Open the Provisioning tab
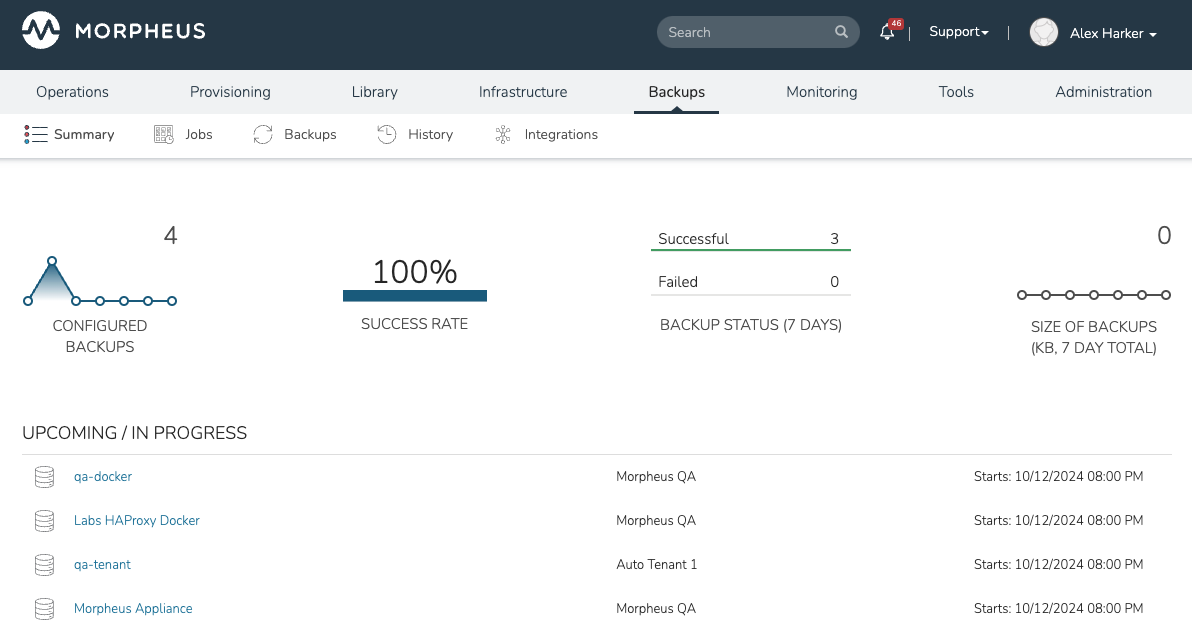The height and width of the screenshot is (643, 1192). [x=230, y=92]
